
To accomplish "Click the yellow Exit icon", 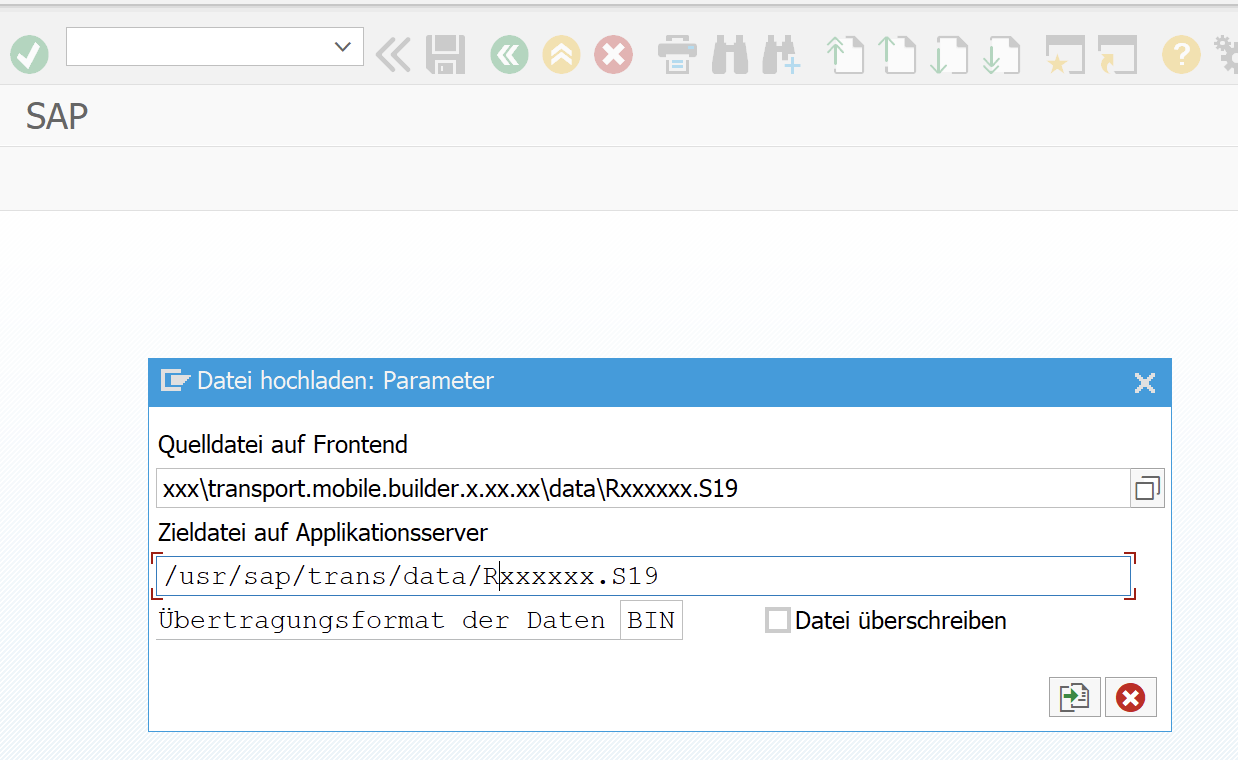I will (x=561, y=54).
